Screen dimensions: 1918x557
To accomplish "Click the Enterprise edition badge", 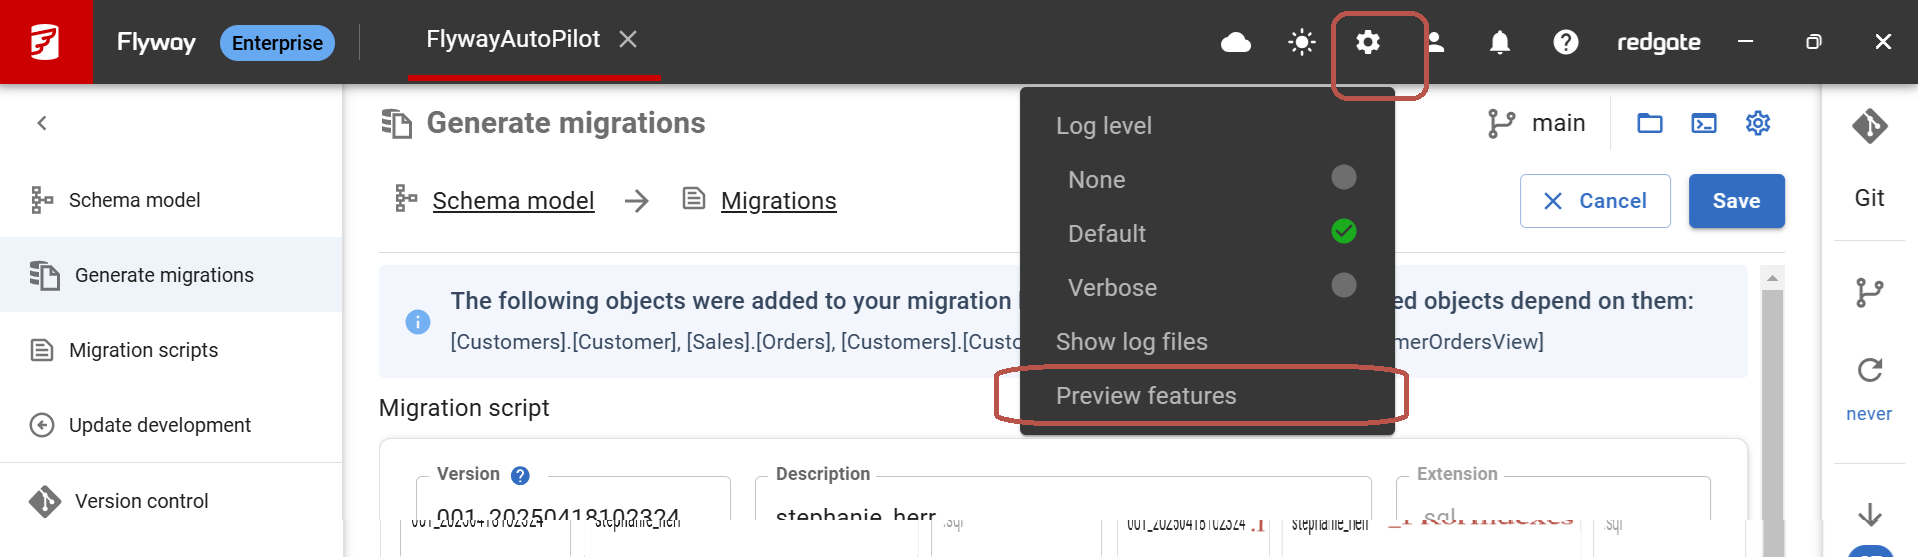I will (x=277, y=43).
